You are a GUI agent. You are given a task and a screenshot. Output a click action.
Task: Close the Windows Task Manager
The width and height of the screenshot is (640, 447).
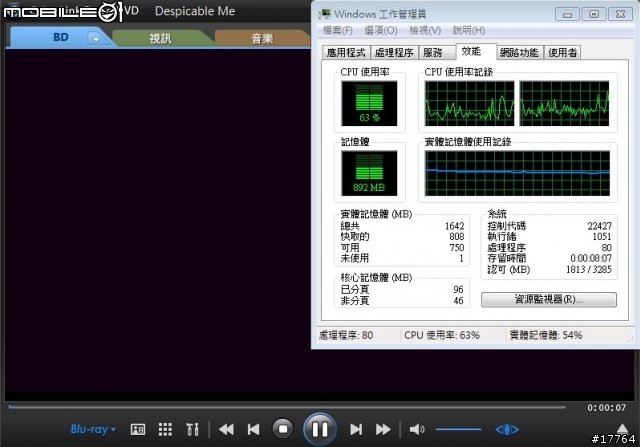(620, 14)
